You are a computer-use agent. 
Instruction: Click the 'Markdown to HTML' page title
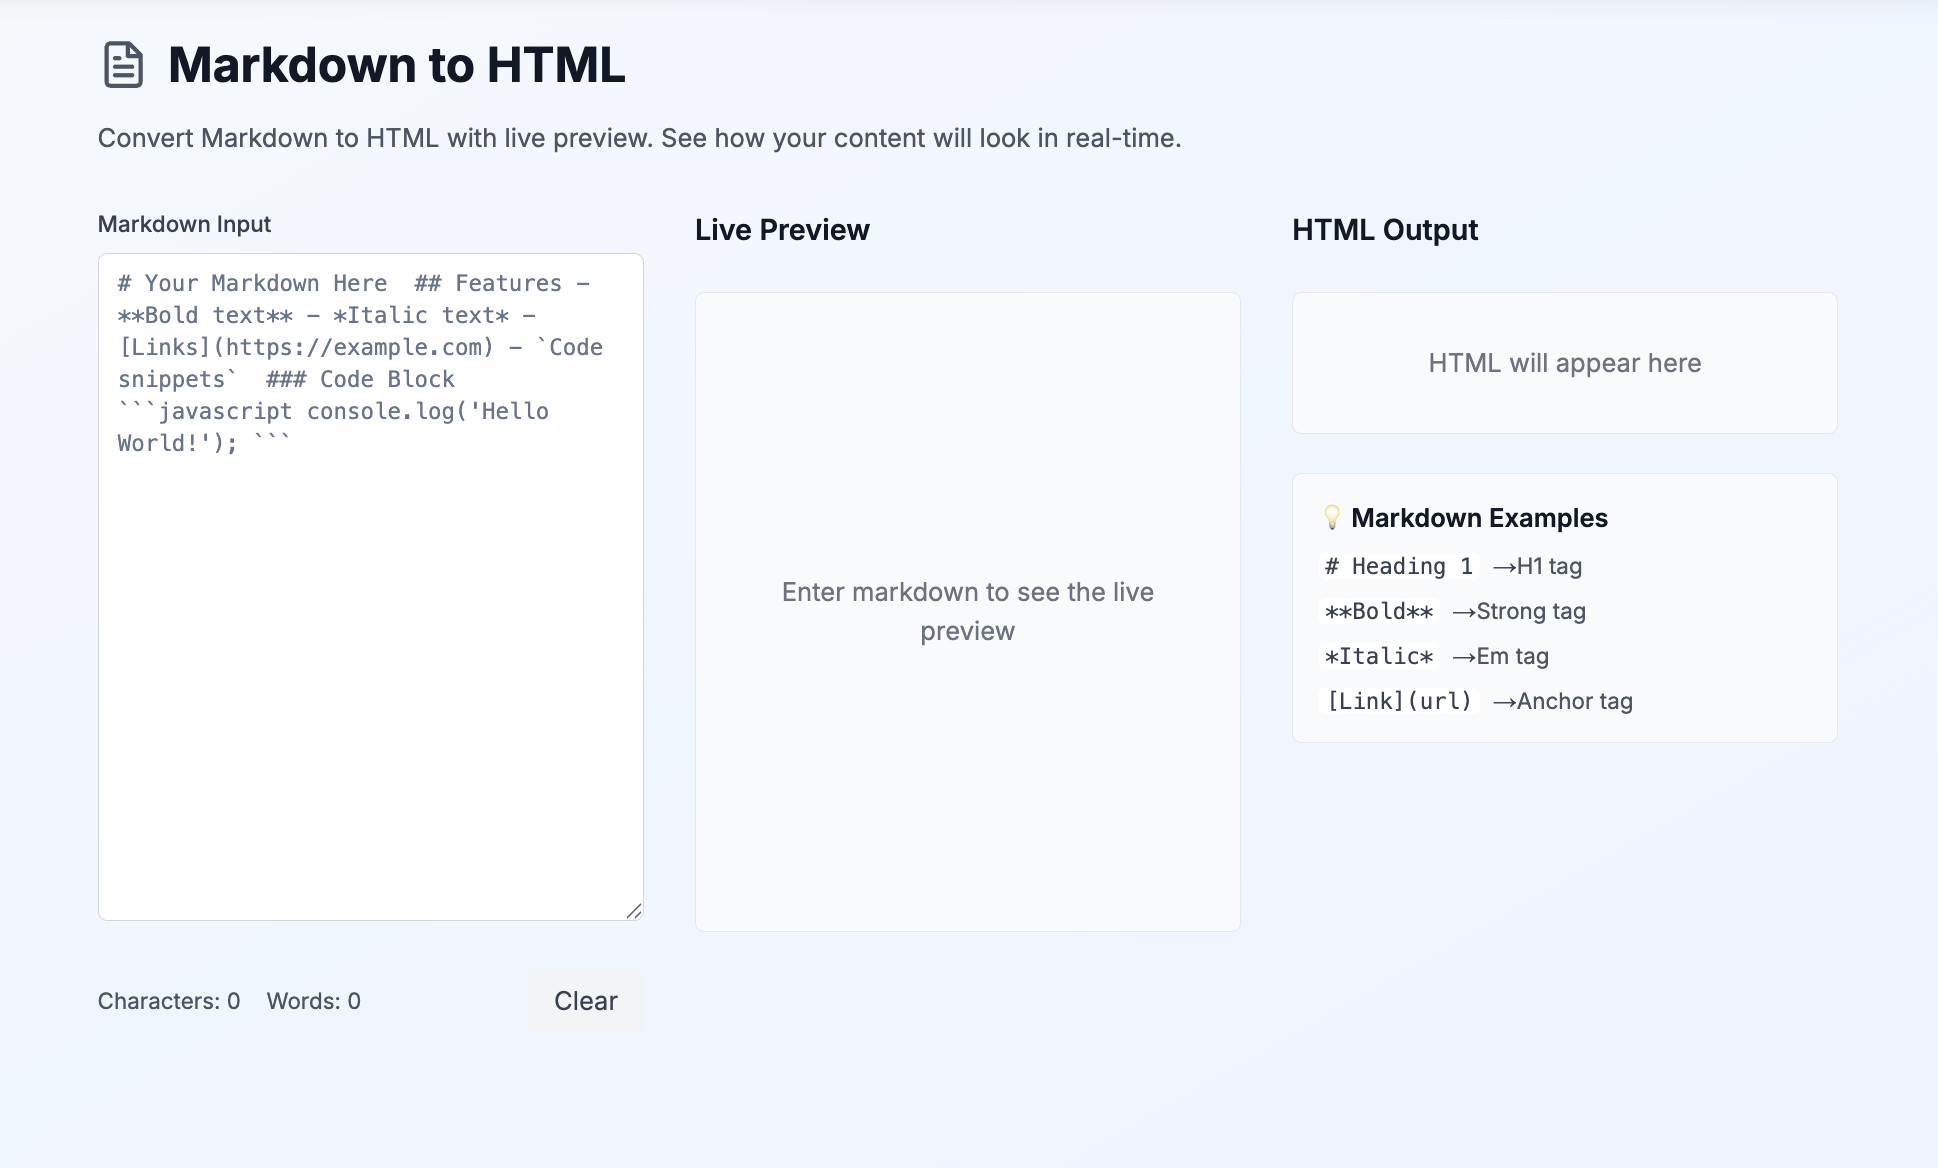point(396,65)
